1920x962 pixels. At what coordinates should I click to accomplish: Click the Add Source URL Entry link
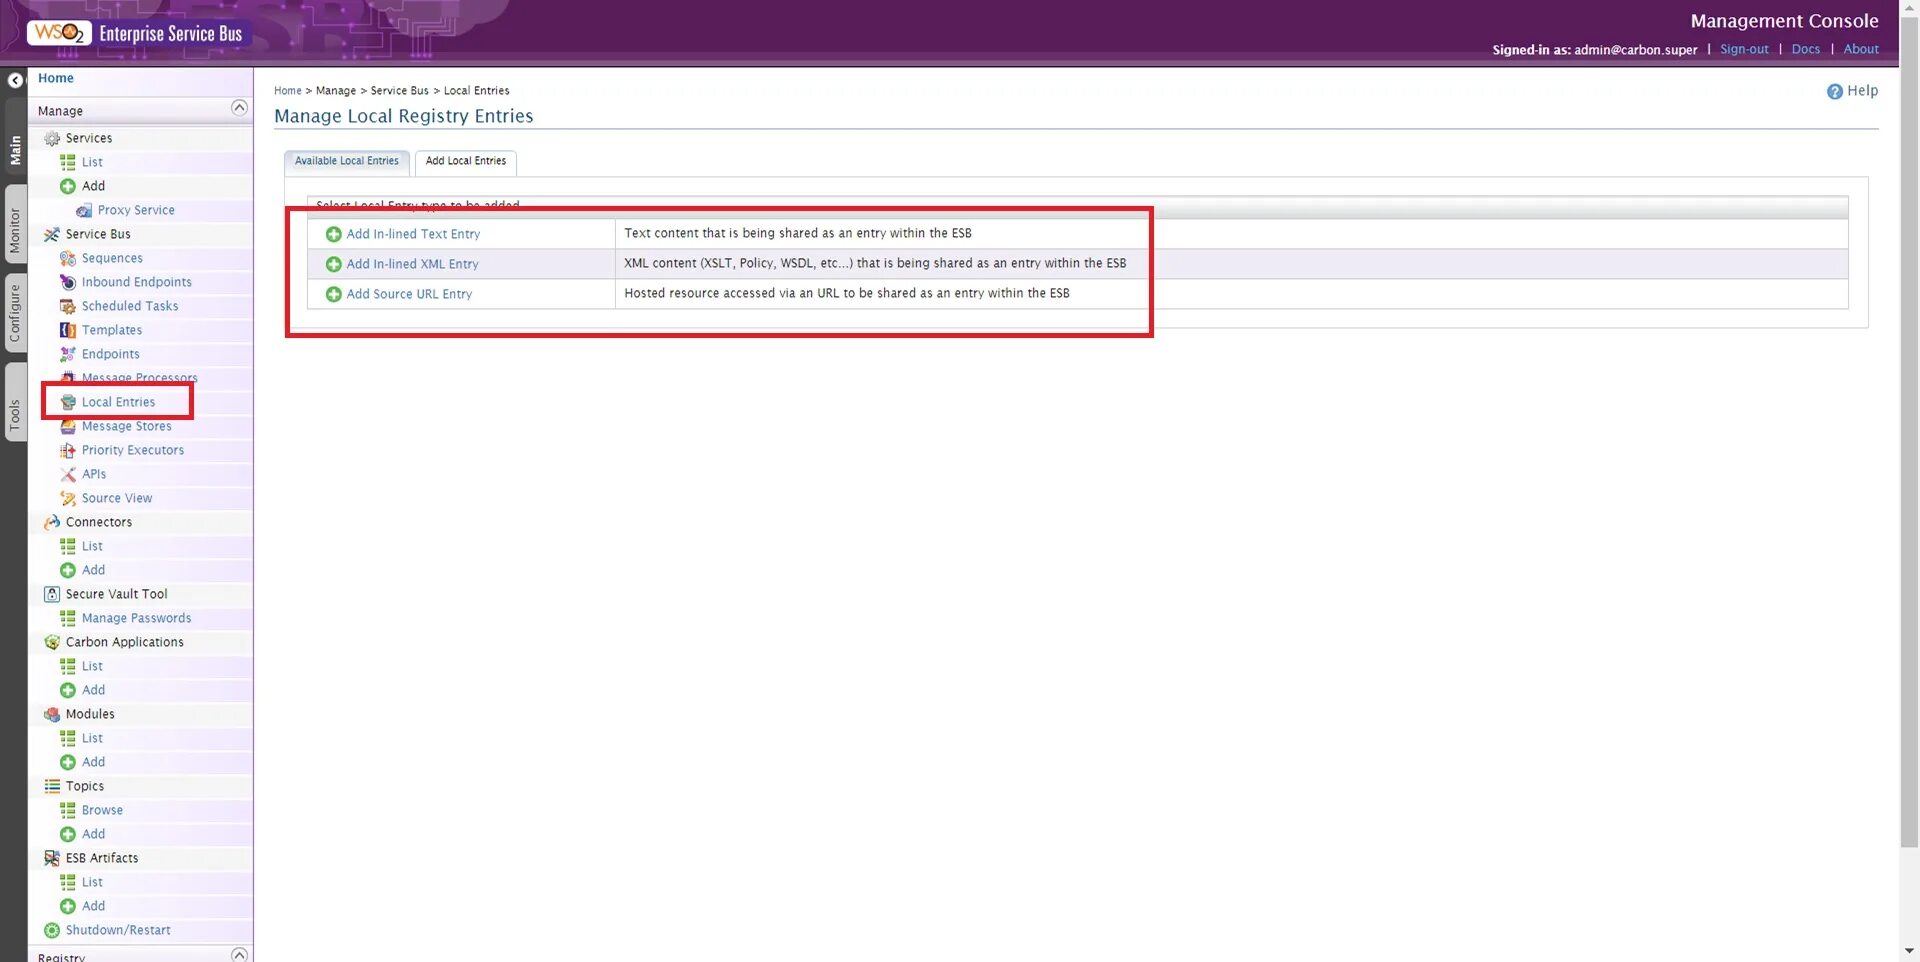[x=409, y=294]
